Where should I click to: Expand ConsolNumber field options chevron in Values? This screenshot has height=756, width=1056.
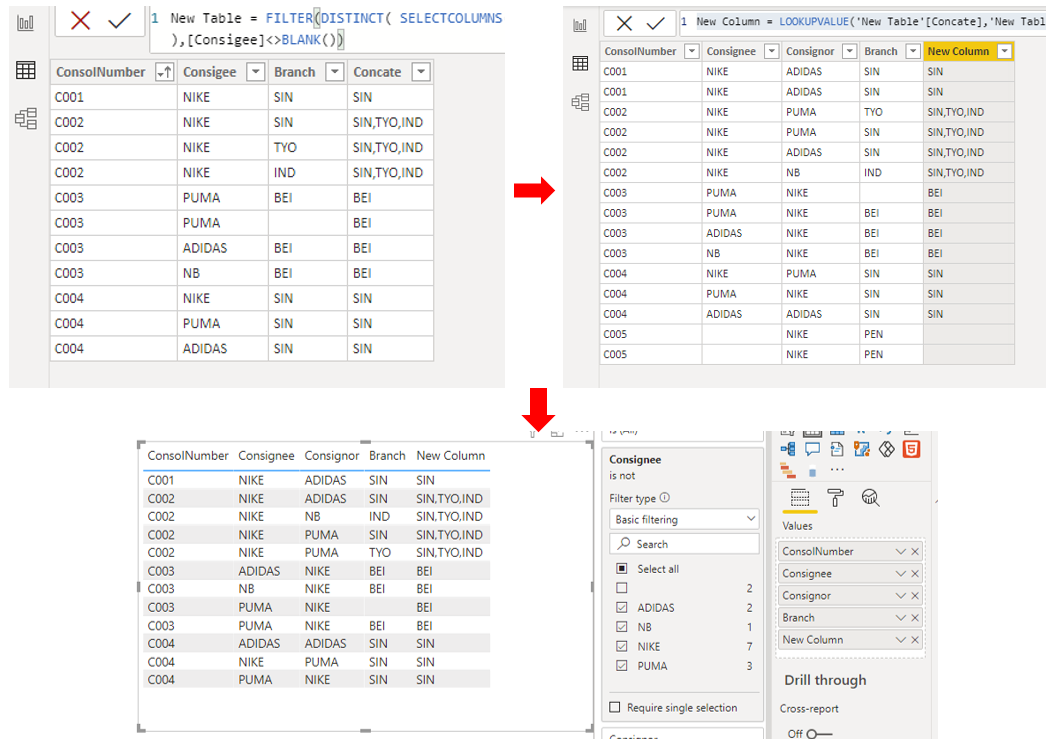pos(900,551)
